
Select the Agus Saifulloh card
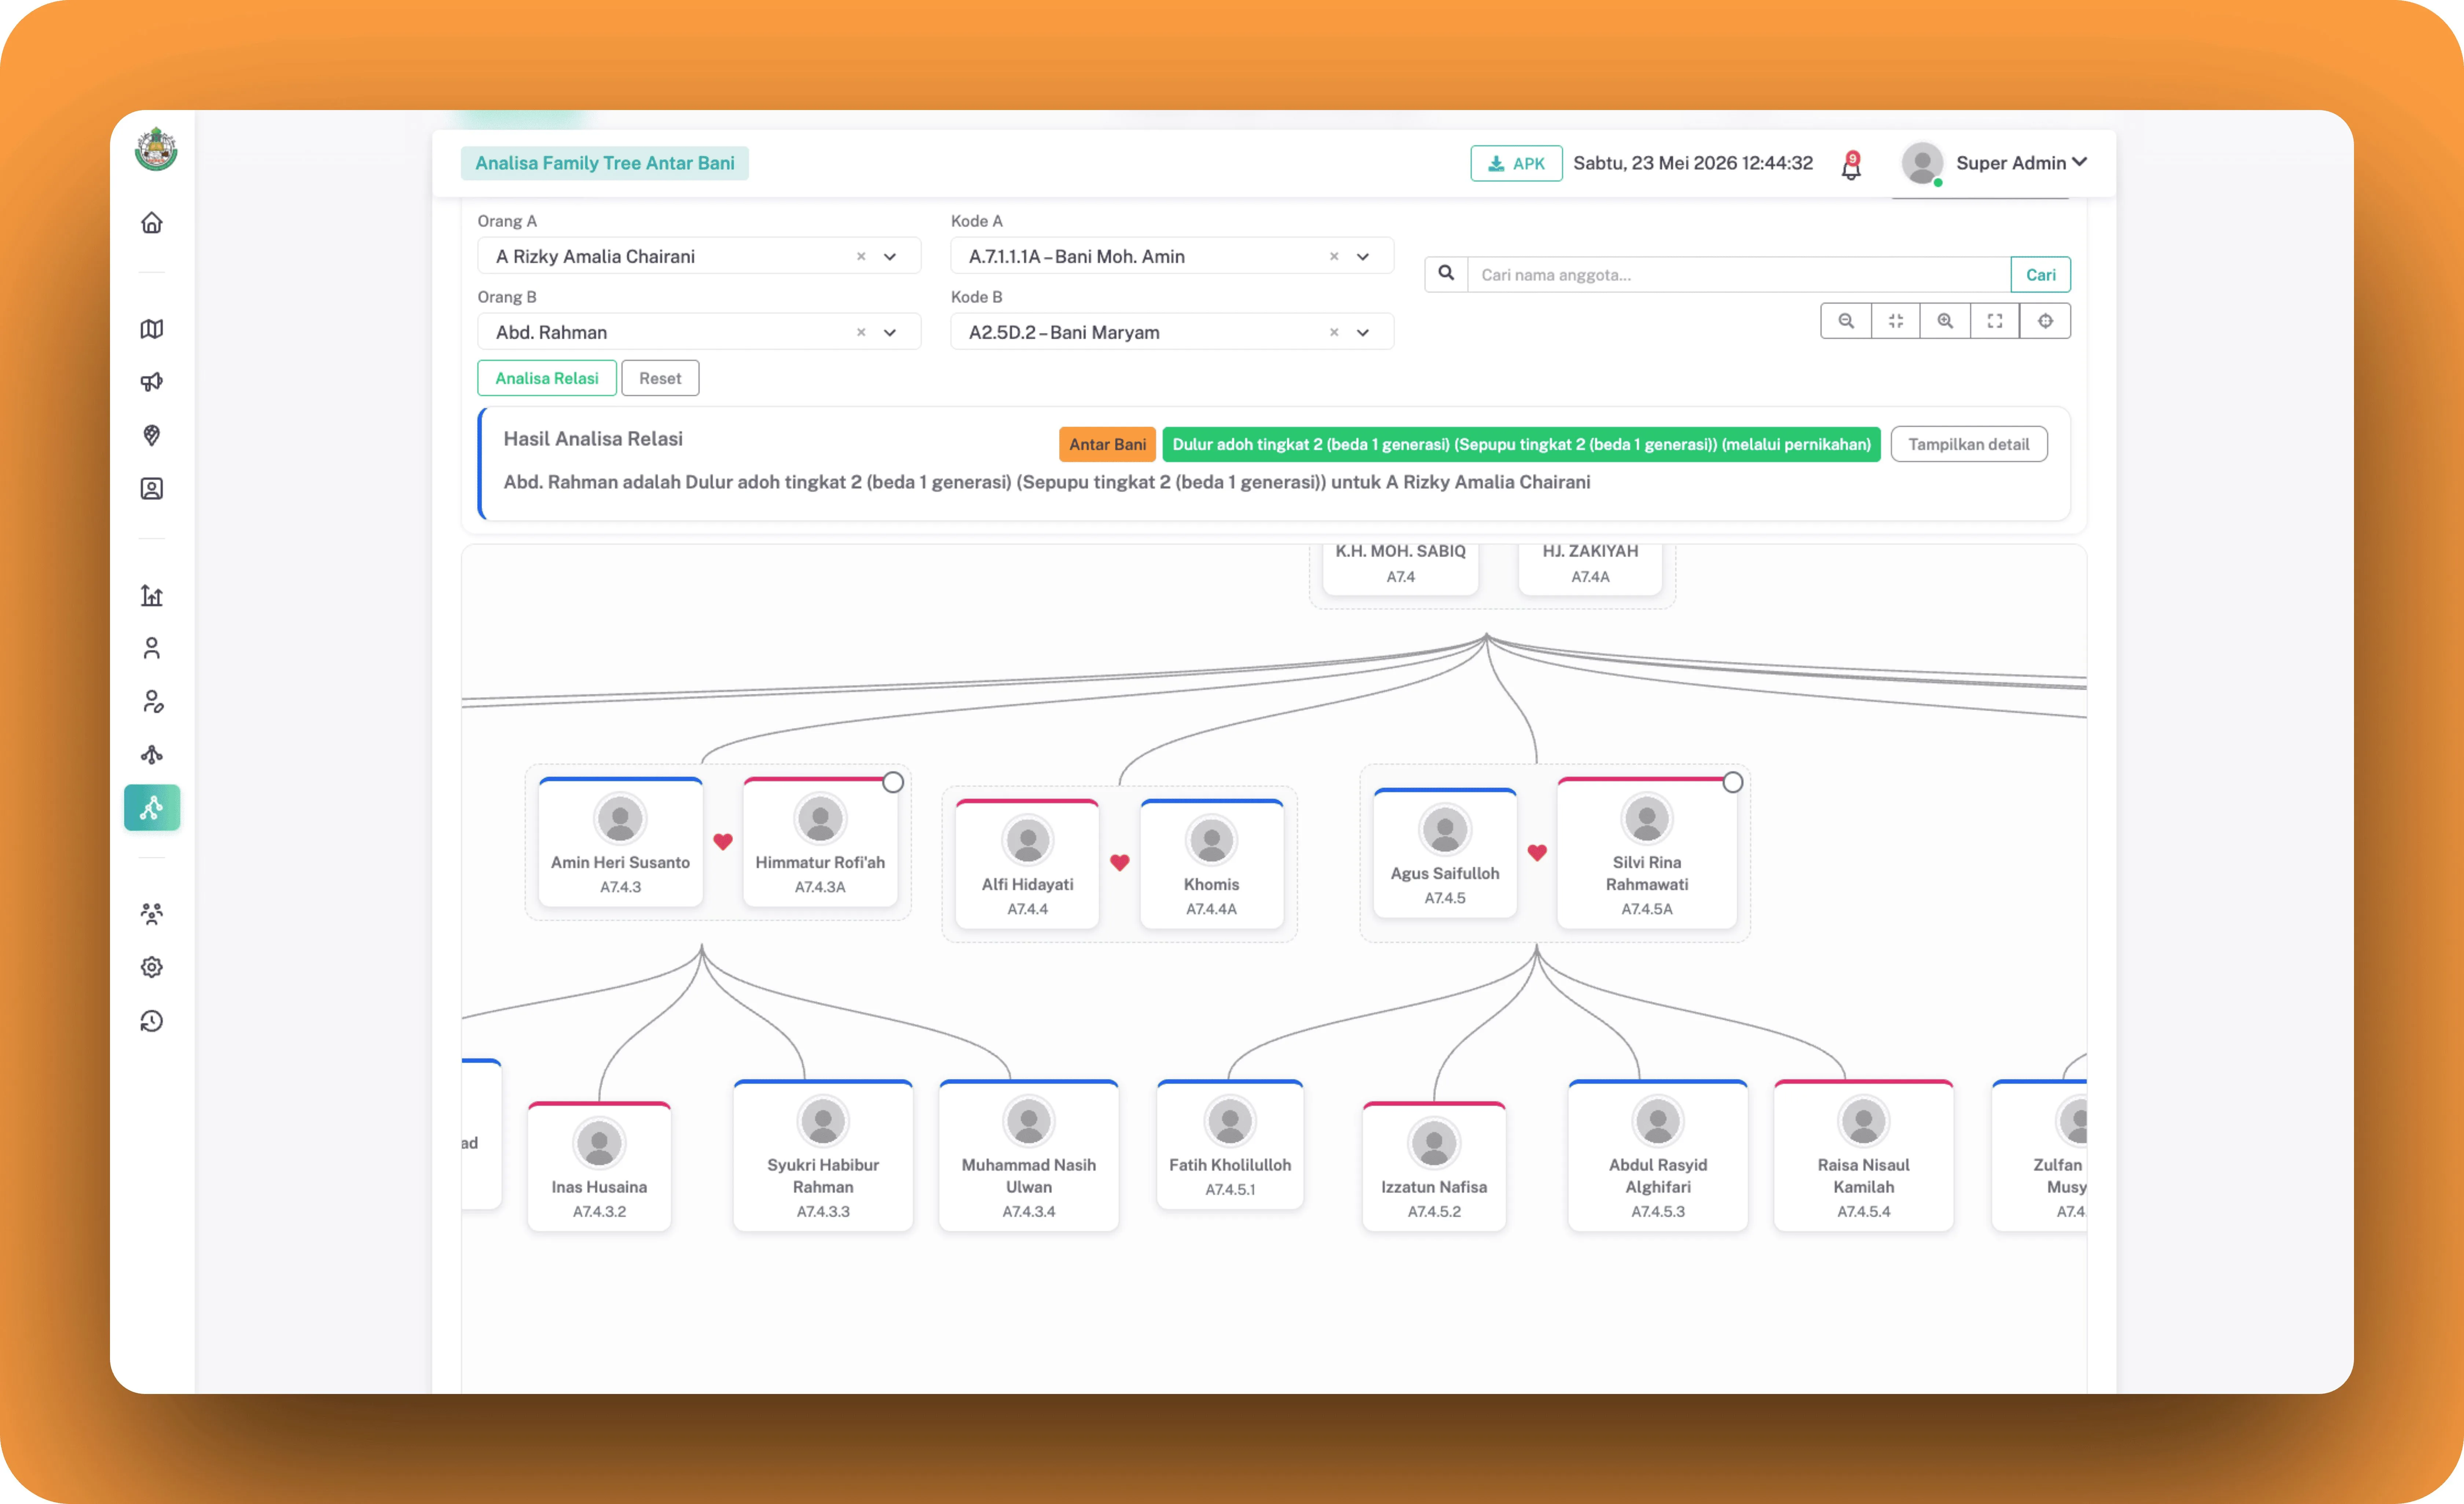1445,853
